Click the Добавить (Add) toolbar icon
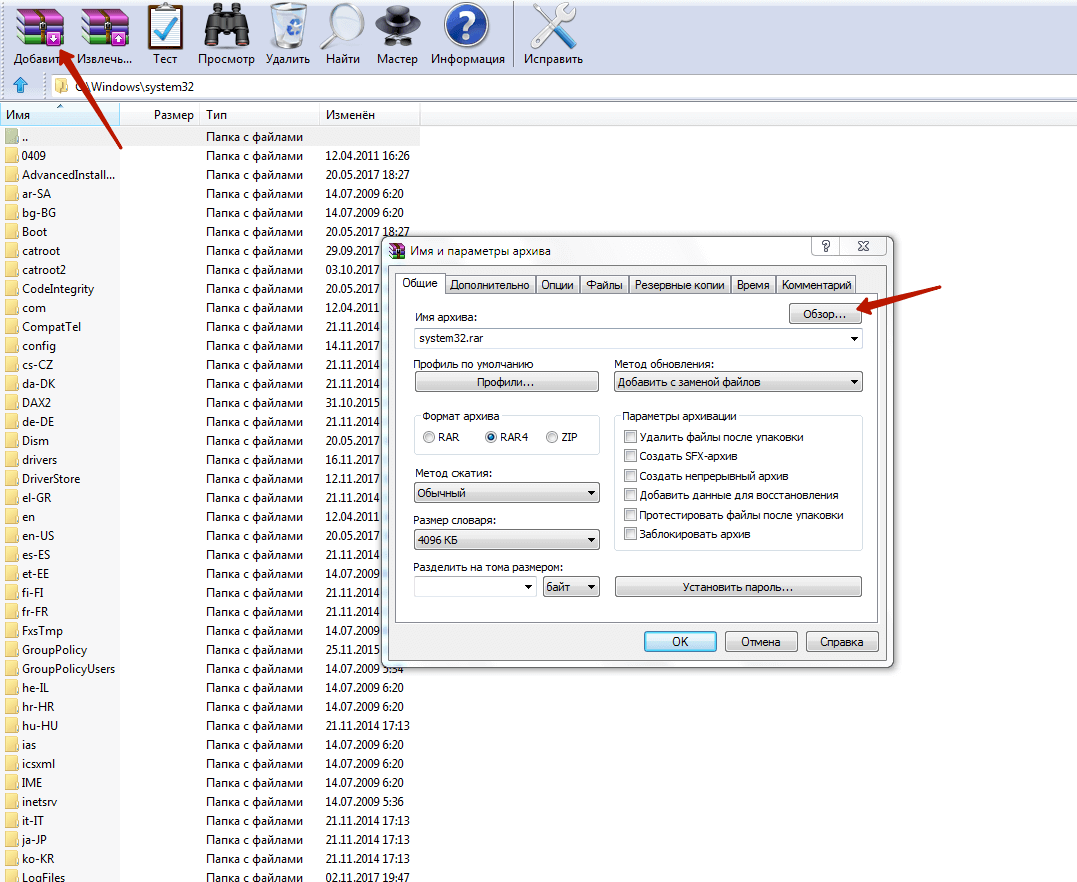 click(38, 27)
